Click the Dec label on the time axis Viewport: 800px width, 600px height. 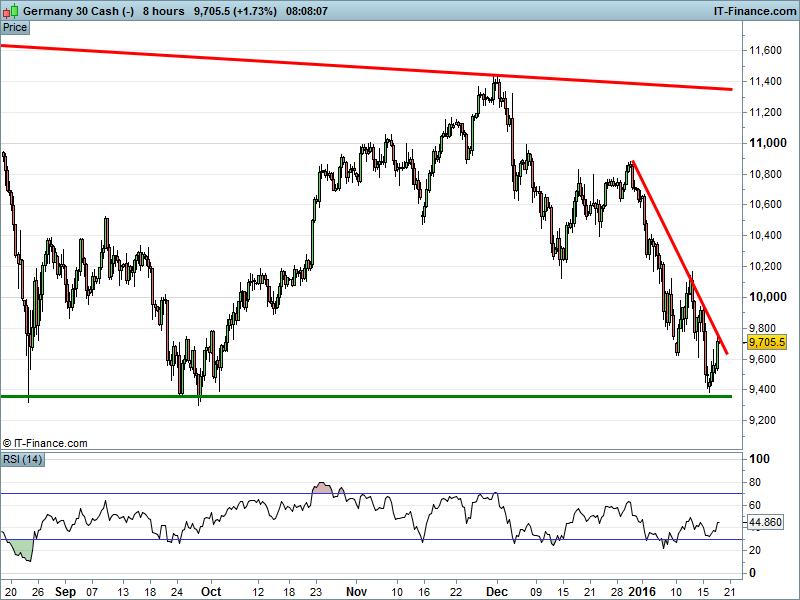(497, 591)
